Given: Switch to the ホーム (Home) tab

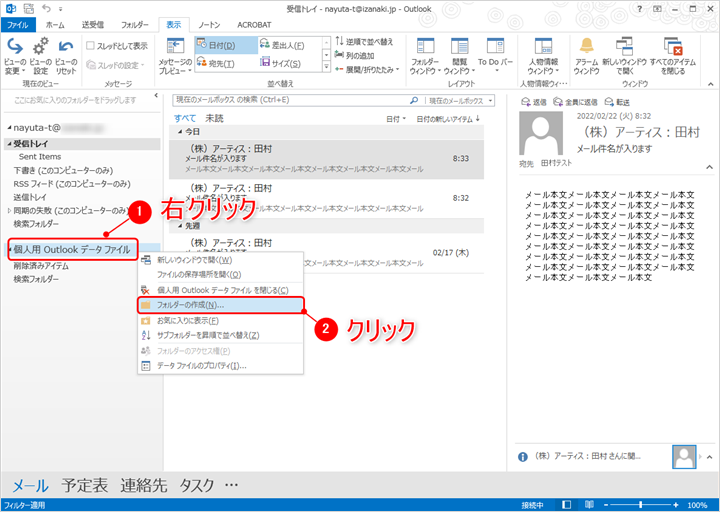Looking at the screenshot, I should click(x=55, y=25).
